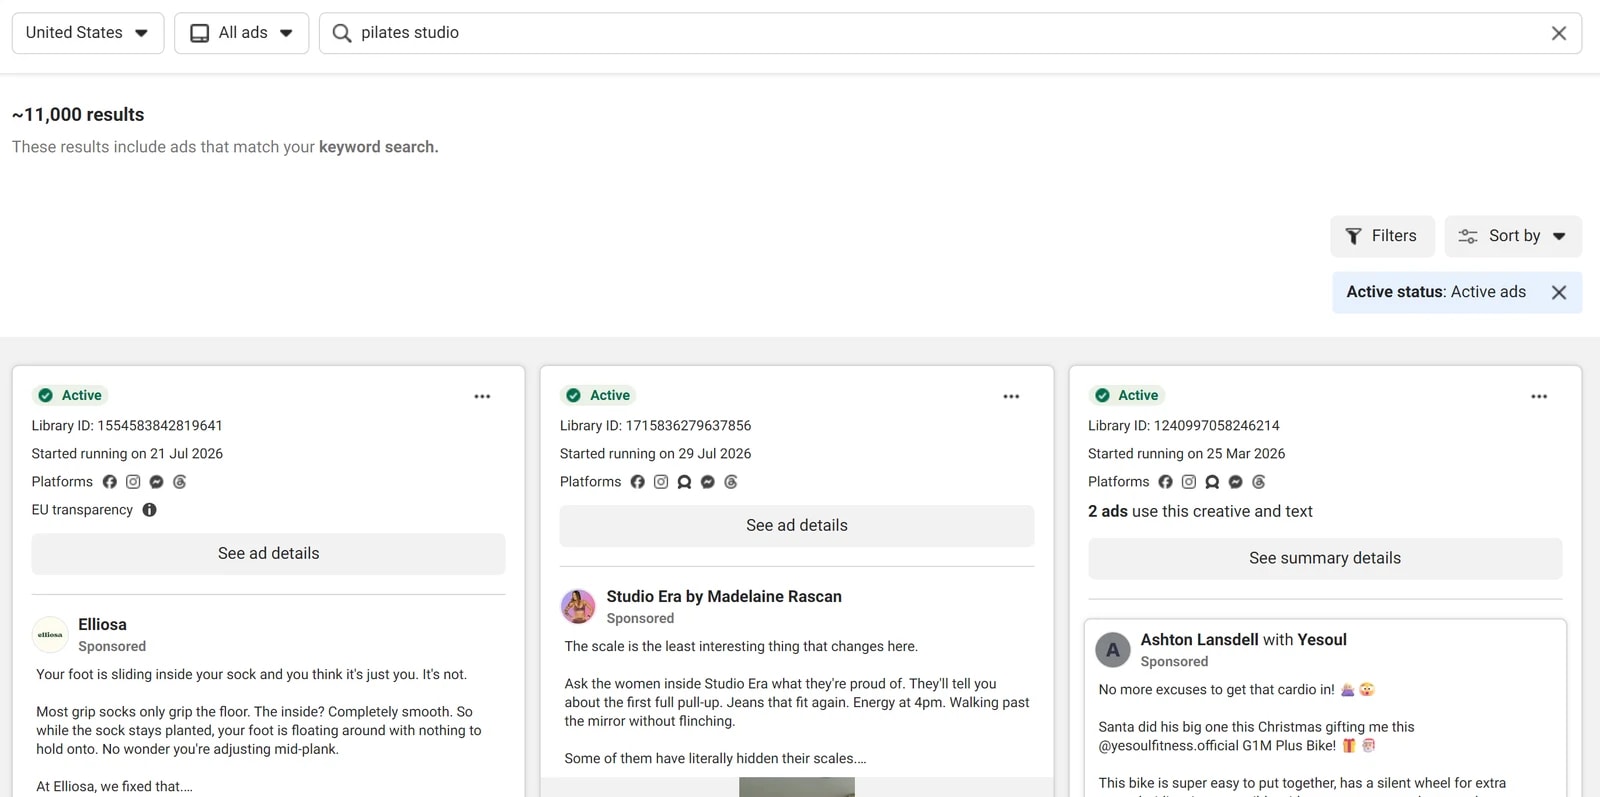See ad details for Studio Era ad
Screen dimensions: 1600x797
(797, 526)
